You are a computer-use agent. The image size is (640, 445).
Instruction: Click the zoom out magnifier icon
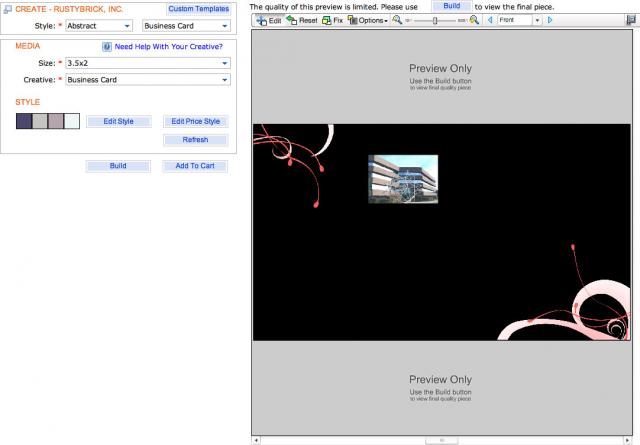point(397,20)
